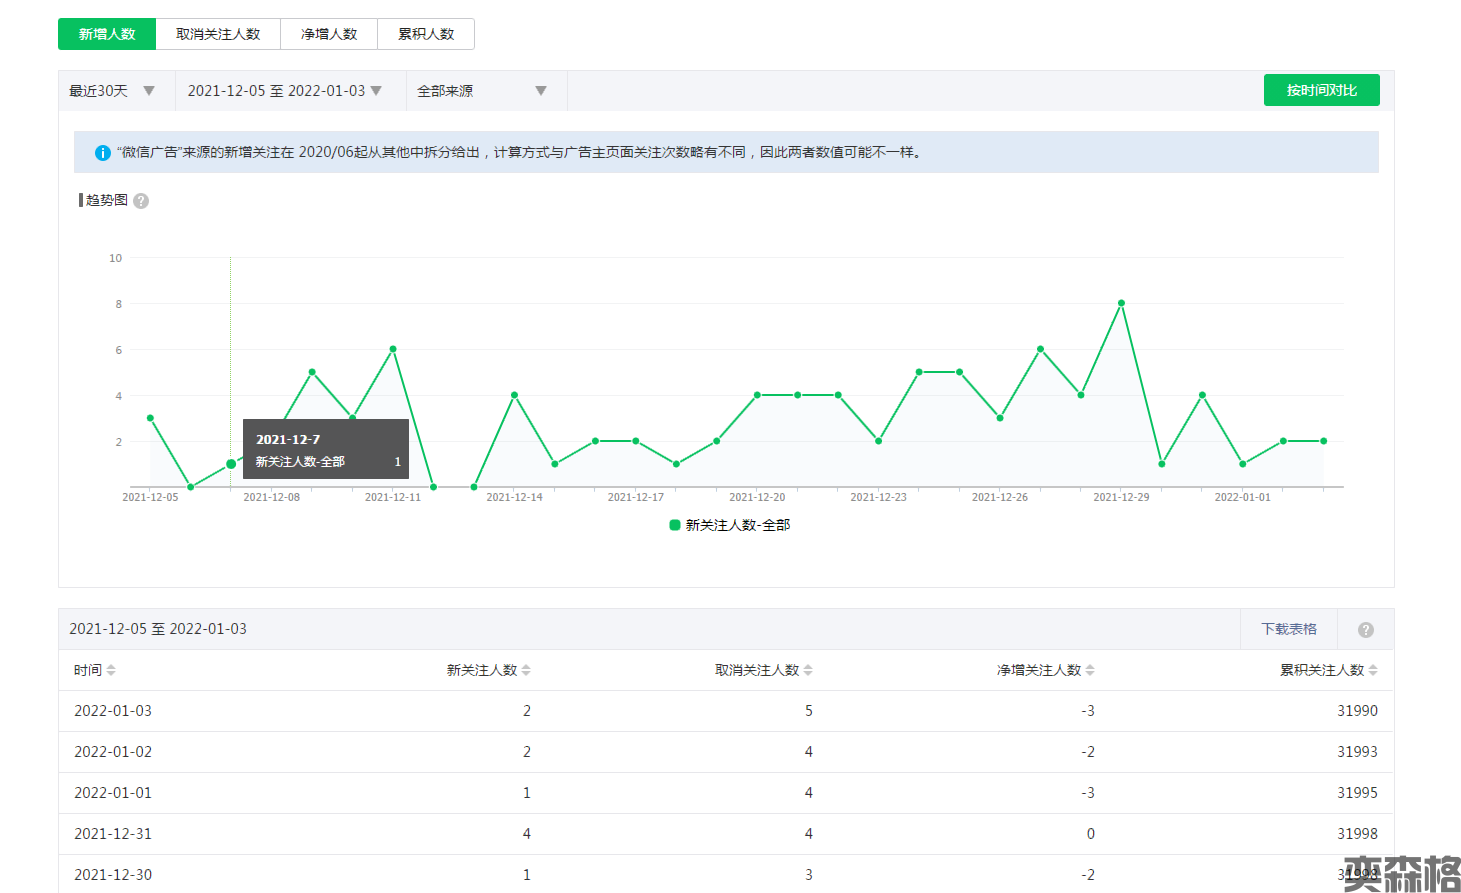Switch to the 净增人数 tab
Viewport: 1461px width, 893px height.
(329, 34)
